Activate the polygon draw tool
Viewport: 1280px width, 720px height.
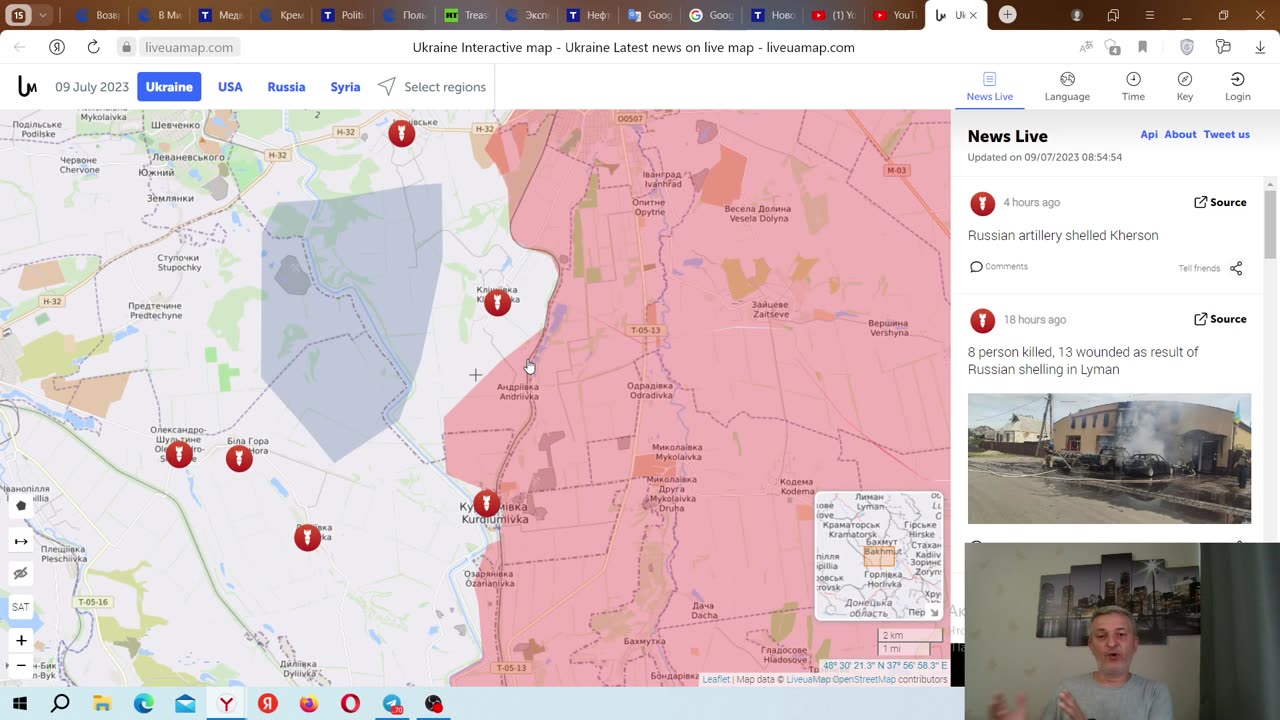[21, 506]
